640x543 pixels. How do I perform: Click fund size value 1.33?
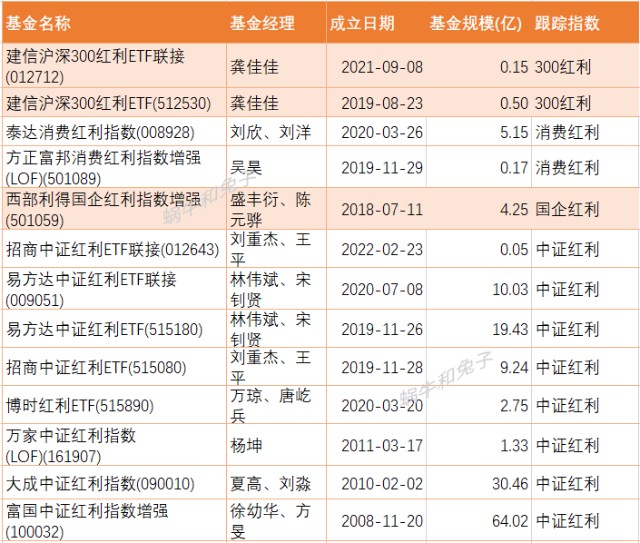click(x=514, y=445)
